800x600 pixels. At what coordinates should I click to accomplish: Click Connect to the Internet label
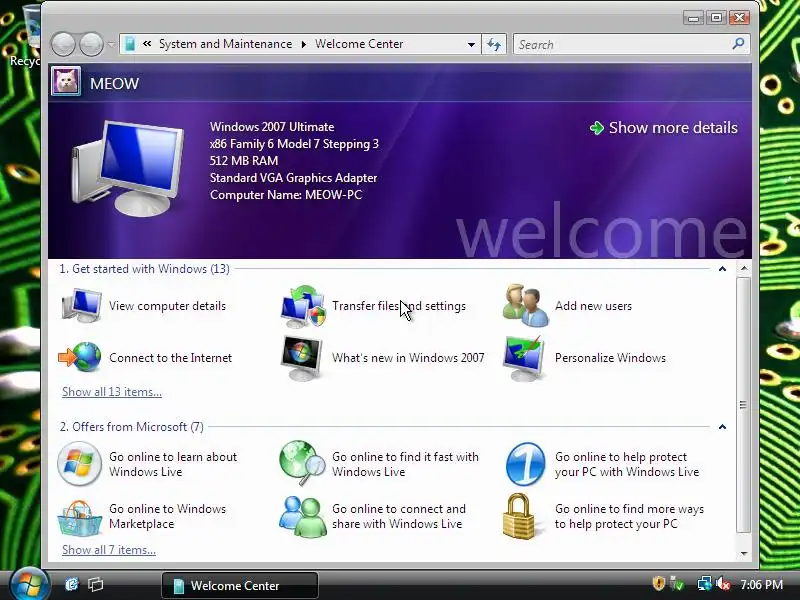point(170,358)
